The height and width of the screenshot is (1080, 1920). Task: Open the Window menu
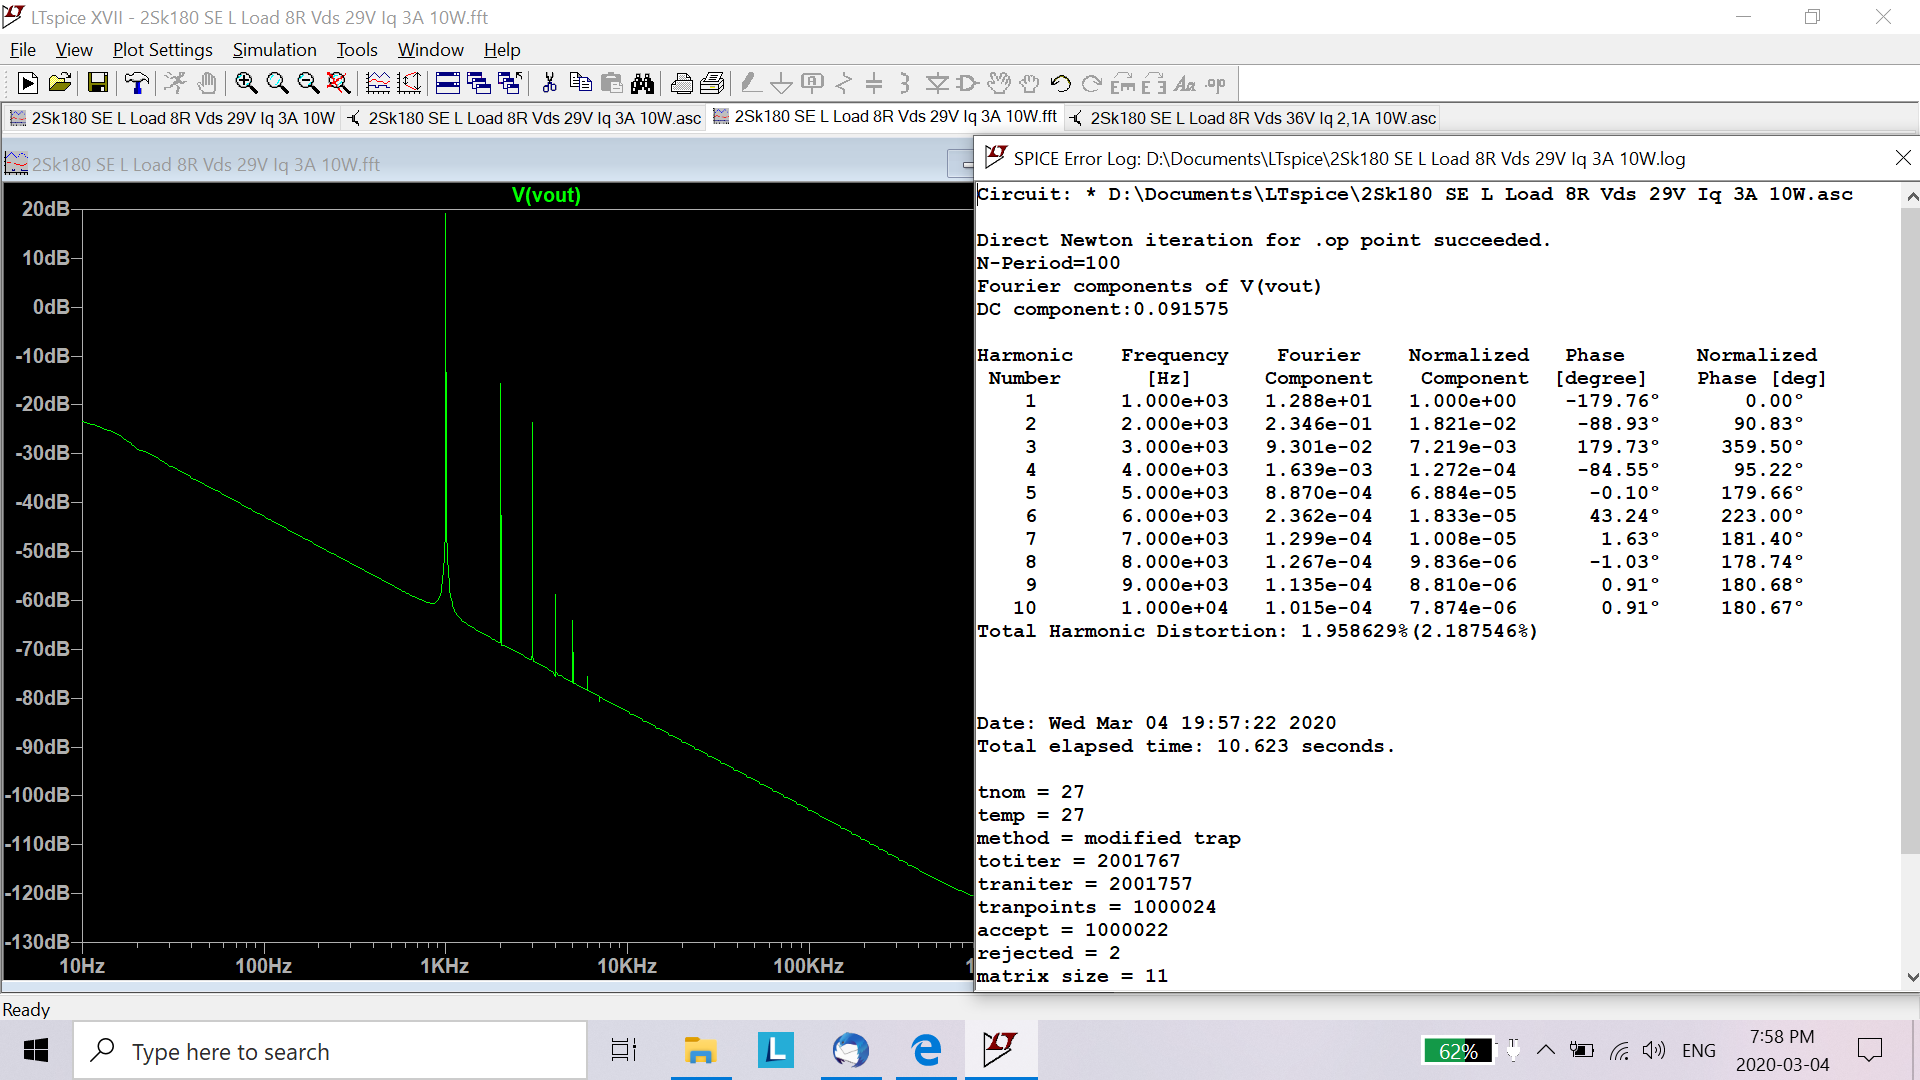430,50
